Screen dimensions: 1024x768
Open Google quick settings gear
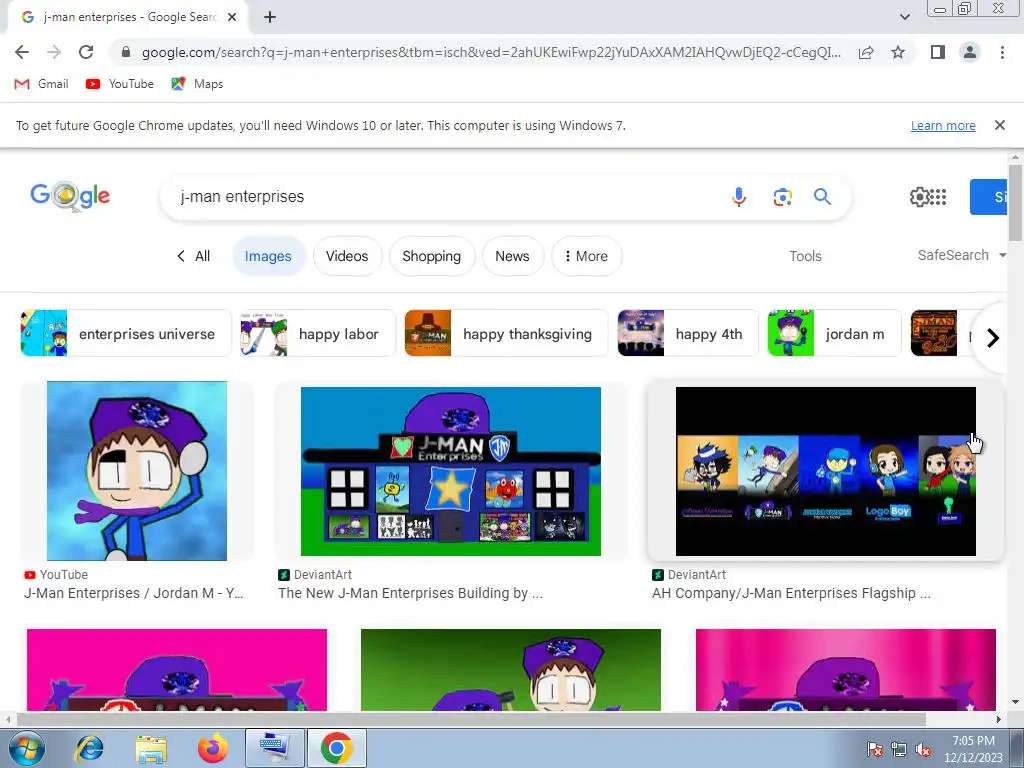pos(919,197)
